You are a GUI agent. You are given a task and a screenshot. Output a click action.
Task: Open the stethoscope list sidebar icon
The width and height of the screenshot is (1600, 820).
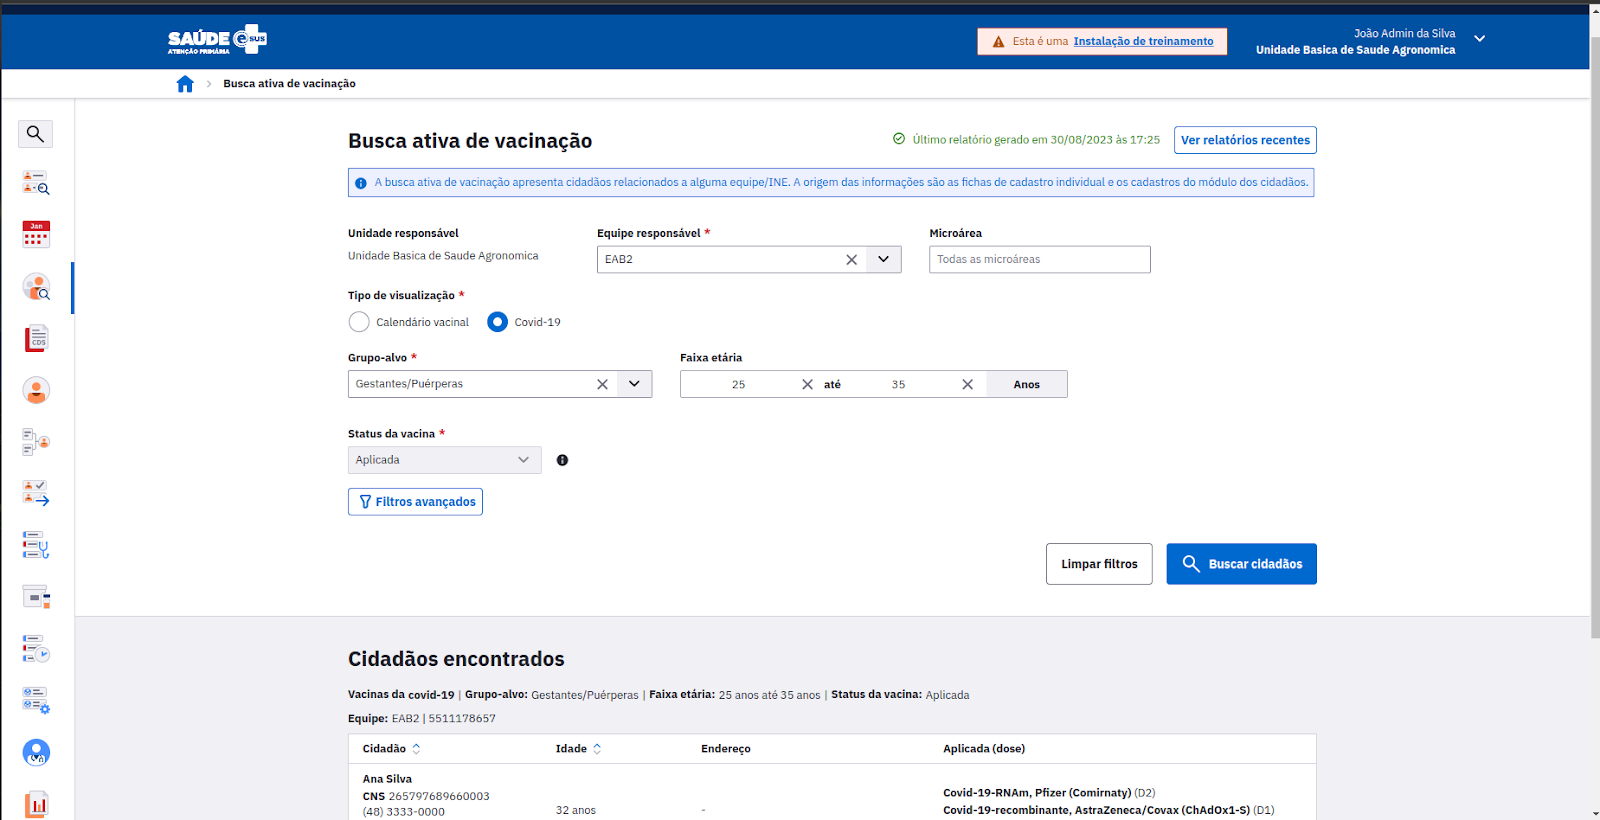pos(36,545)
